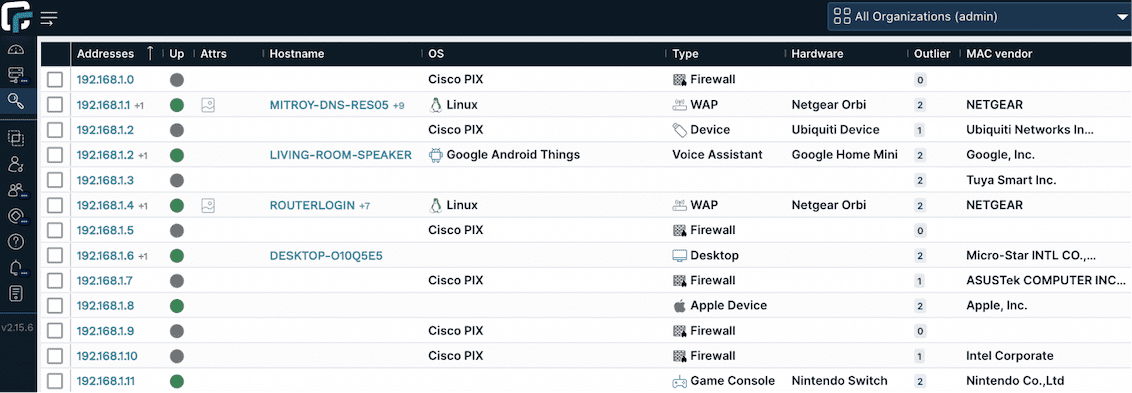The height and width of the screenshot is (393, 1132).
Task: Sort by the Attrs column header
Action: click(x=214, y=54)
